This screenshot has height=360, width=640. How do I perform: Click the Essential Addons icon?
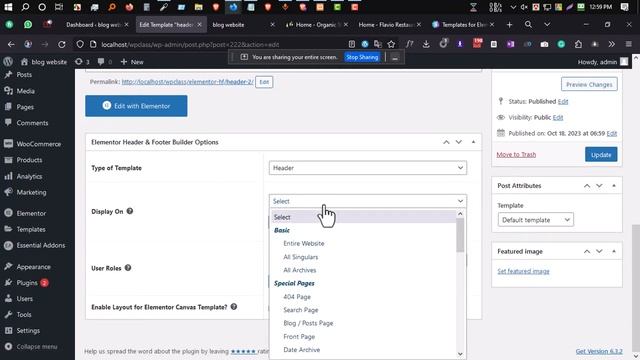(8, 245)
